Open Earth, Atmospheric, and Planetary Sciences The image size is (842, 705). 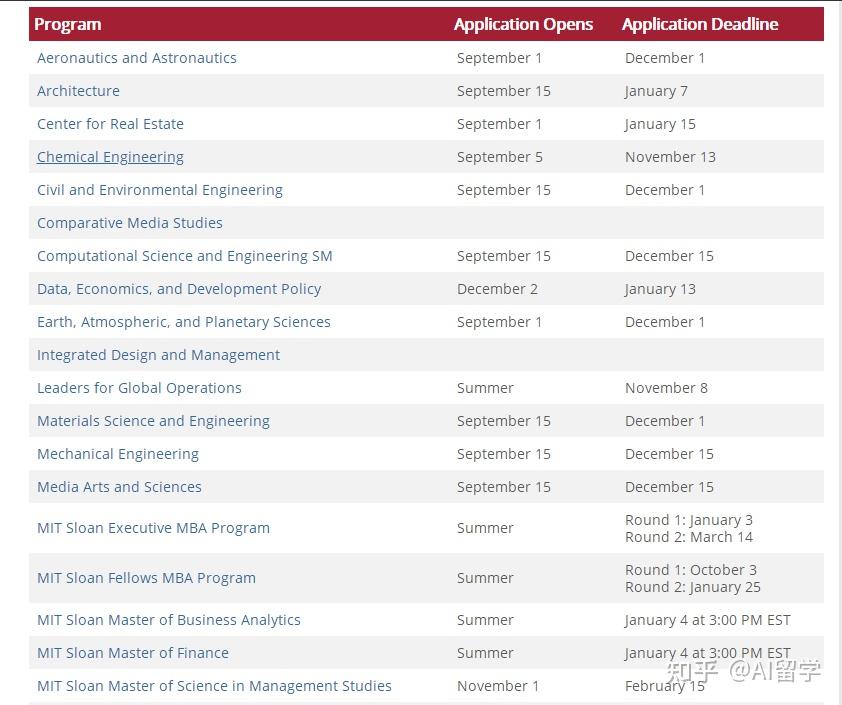pyautogui.click(x=184, y=322)
